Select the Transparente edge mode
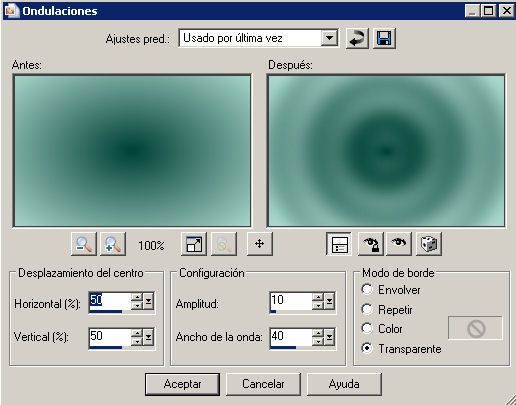Viewport: 516px width, 405px height. [367, 348]
